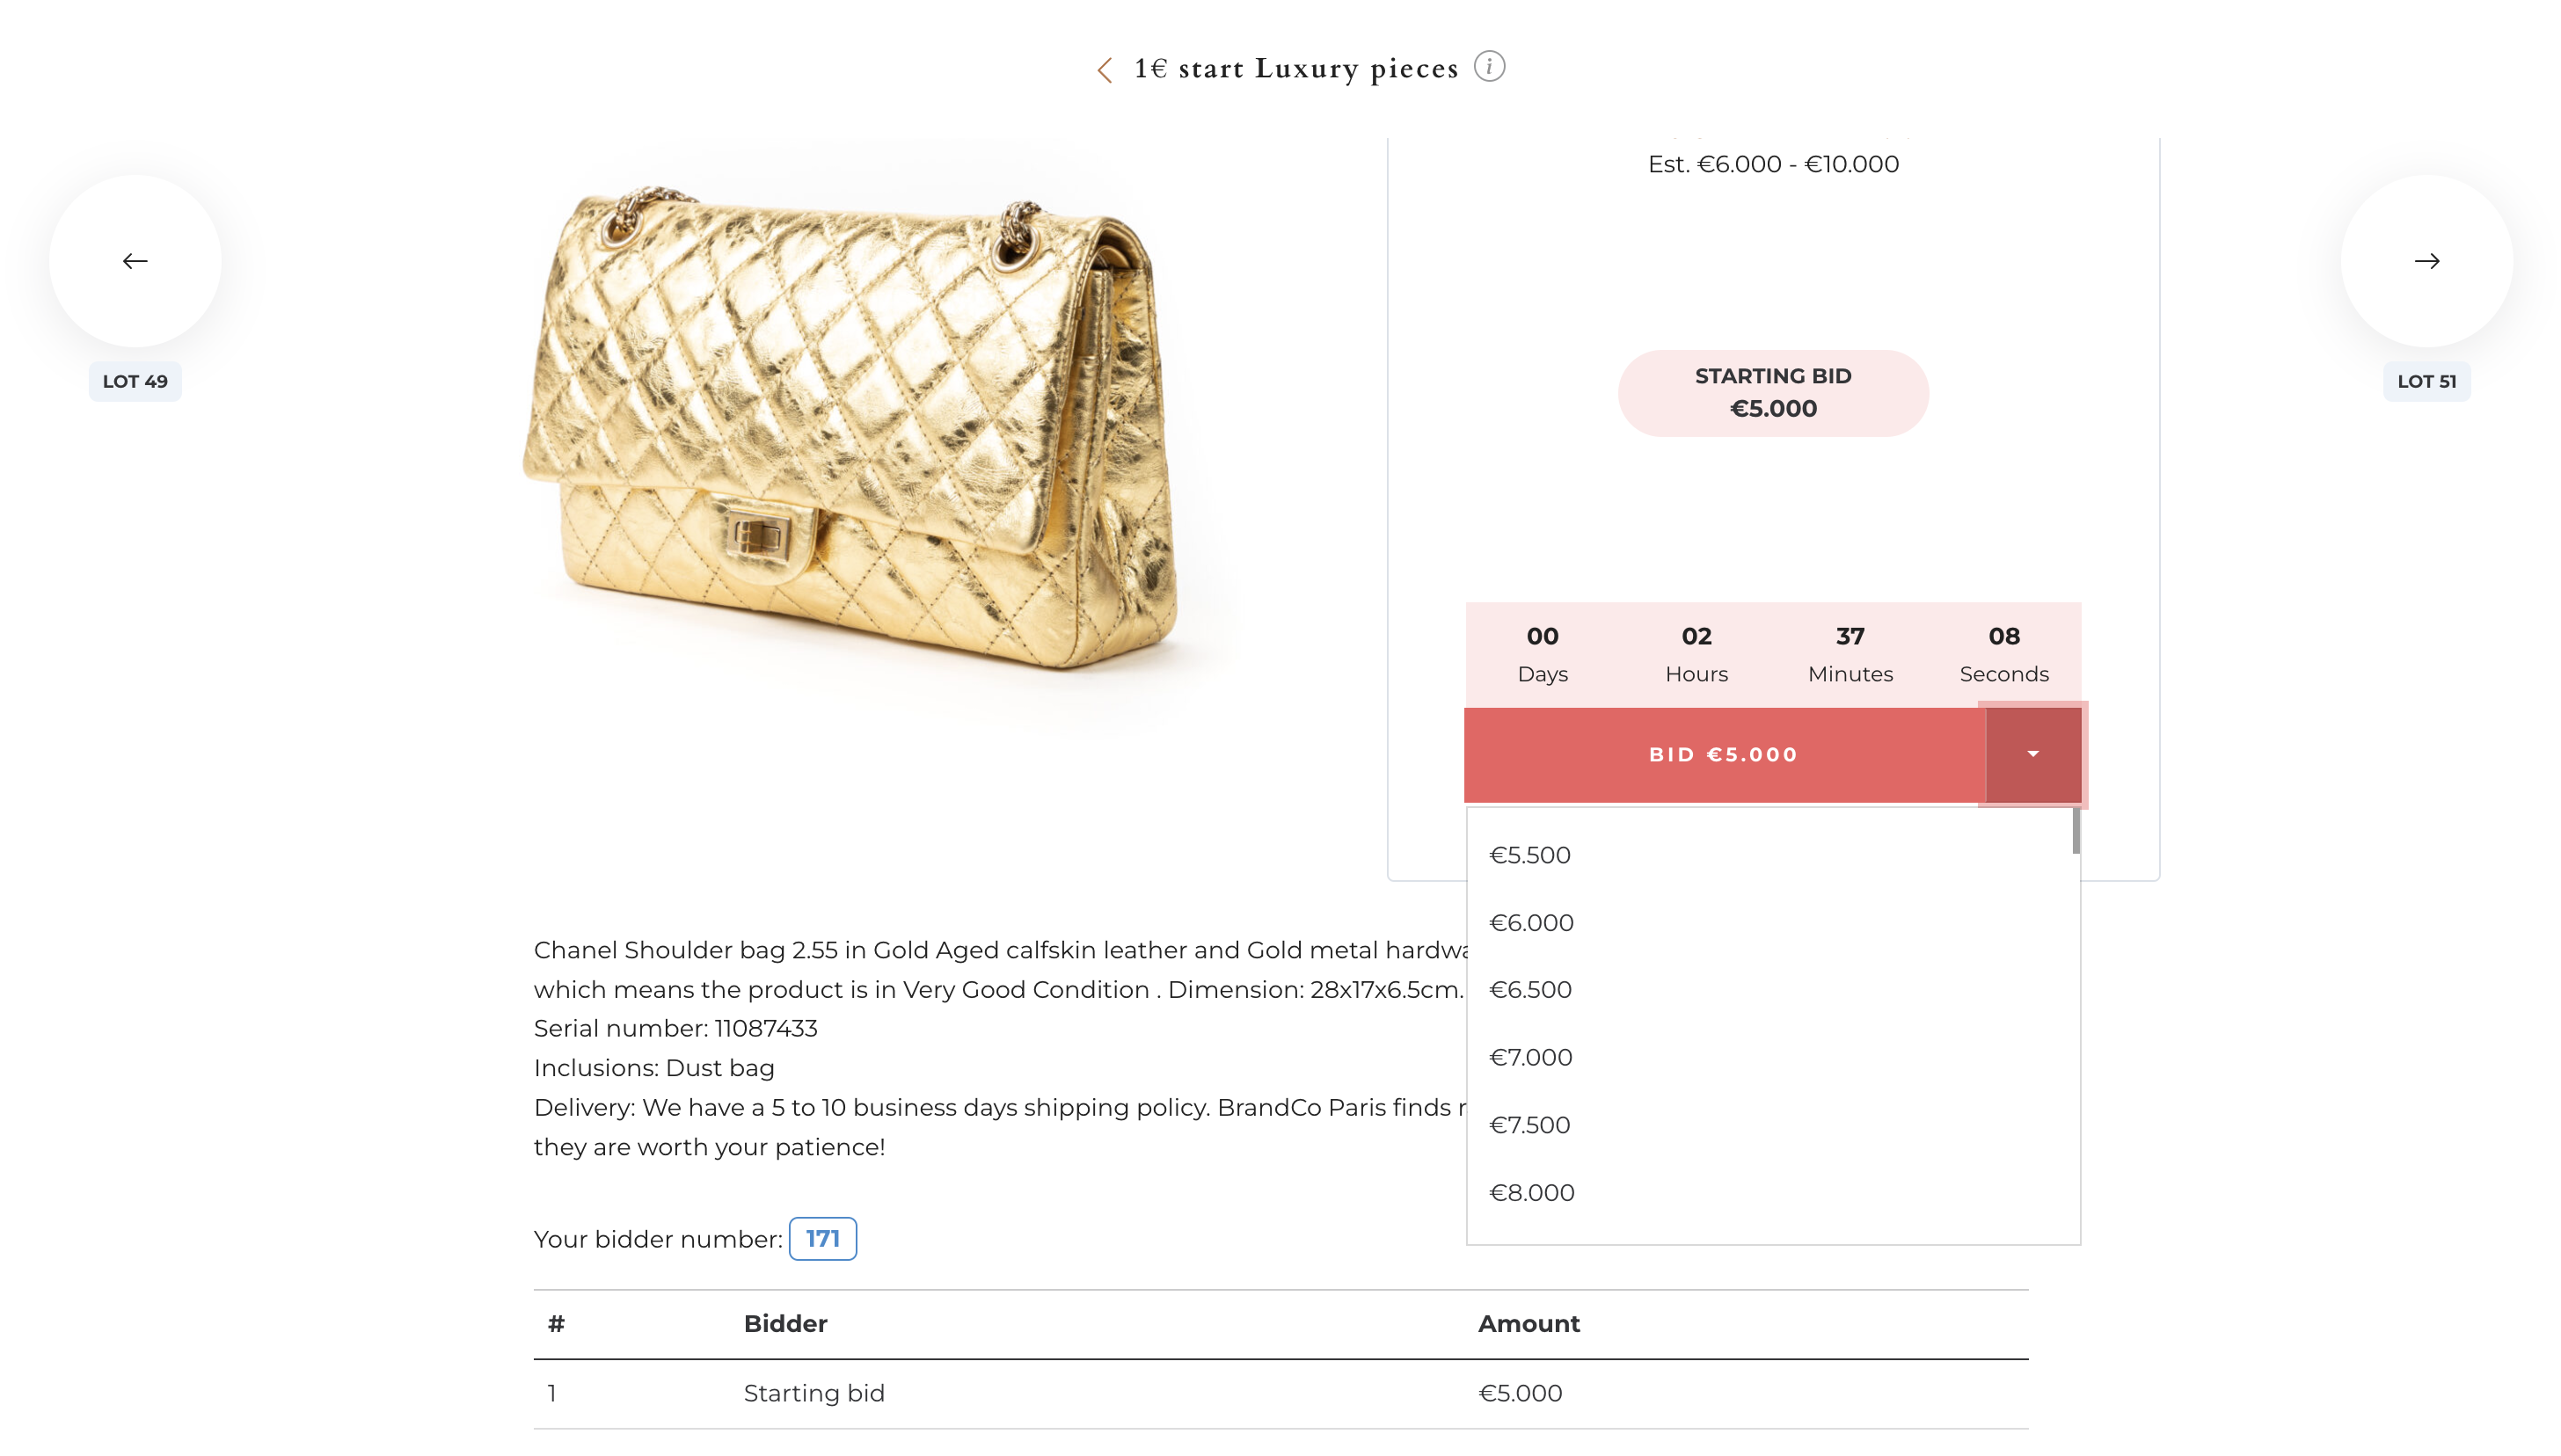Click the bid list scrollbar thumb

pyautogui.click(x=2076, y=831)
